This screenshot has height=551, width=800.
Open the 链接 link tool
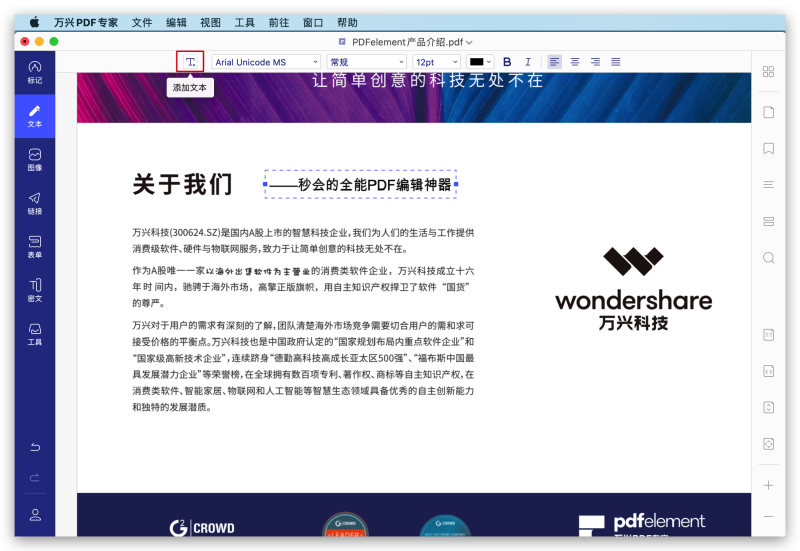tap(35, 203)
